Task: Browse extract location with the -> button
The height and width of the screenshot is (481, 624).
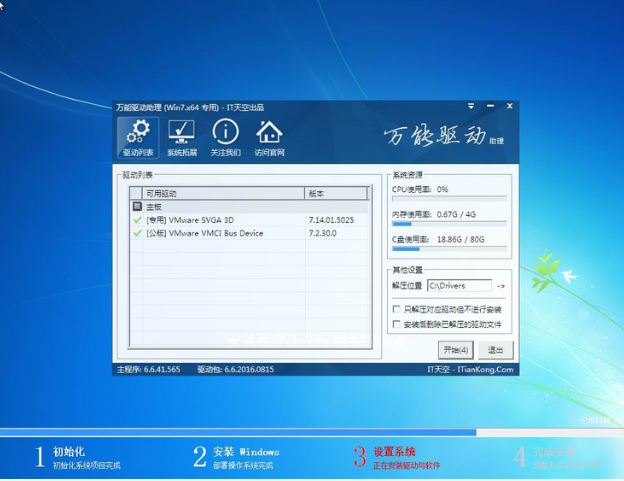Action: (x=501, y=286)
